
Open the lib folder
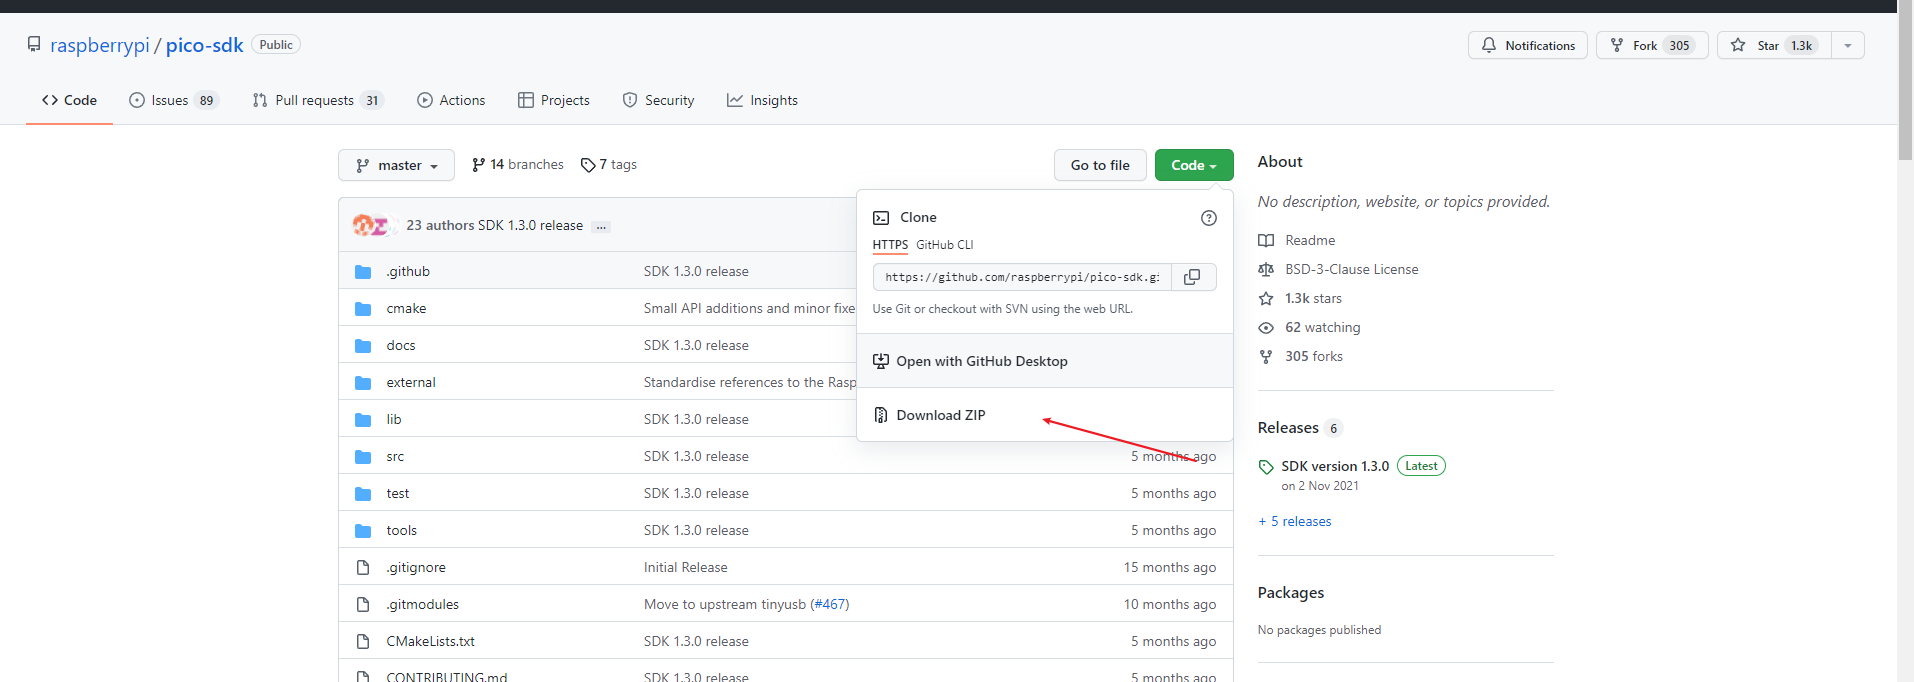[x=394, y=419]
